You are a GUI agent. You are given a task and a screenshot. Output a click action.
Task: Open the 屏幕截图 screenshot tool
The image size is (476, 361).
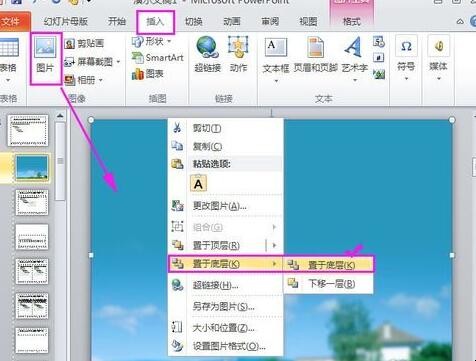click(89, 62)
